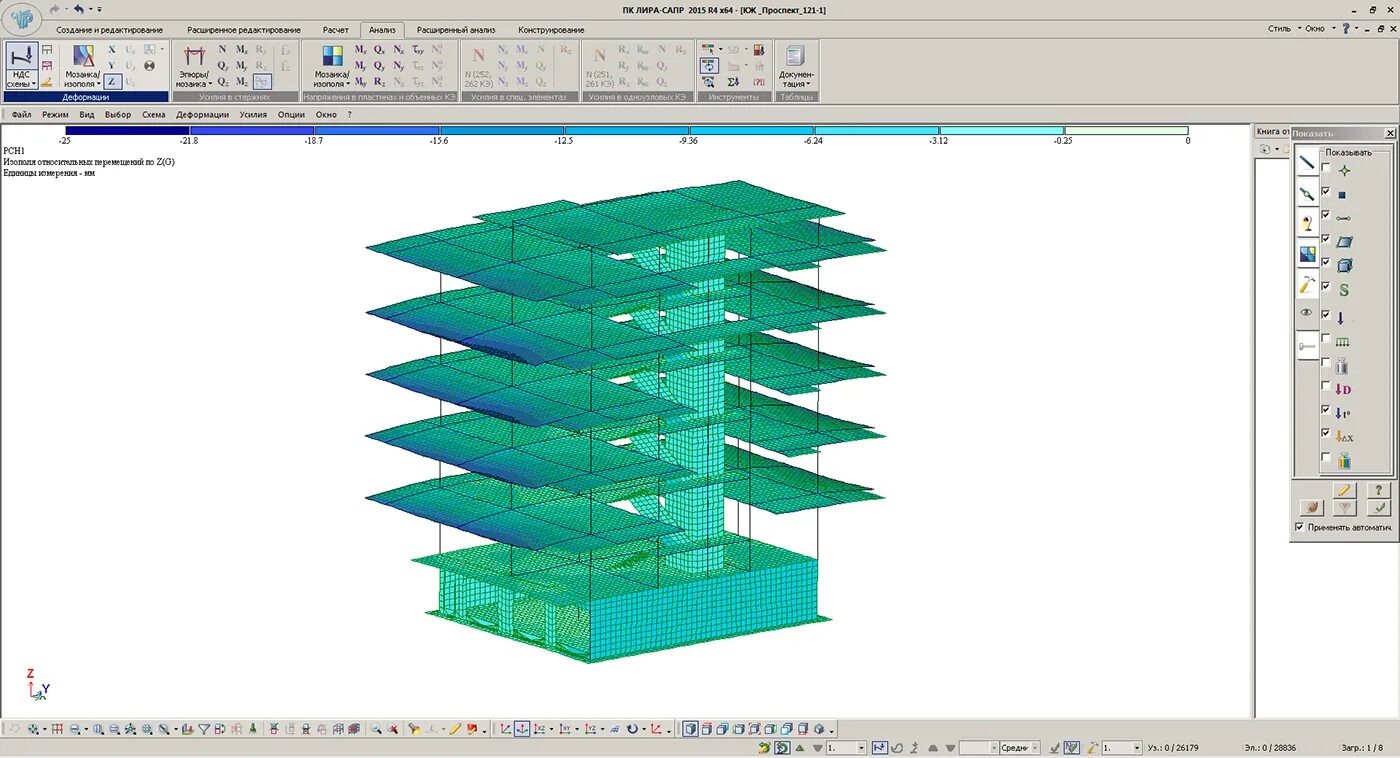Toggle the bar element display checkbox
This screenshot has width=1400, height=758.
pyautogui.click(x=1326, y=215)
